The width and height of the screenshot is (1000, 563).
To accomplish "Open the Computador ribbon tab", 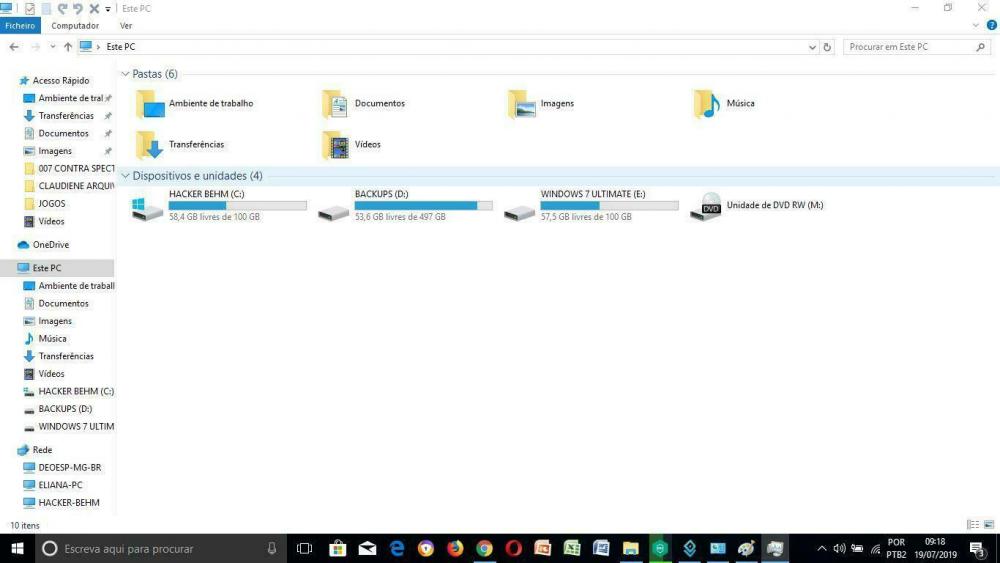I will pos(75,26).
